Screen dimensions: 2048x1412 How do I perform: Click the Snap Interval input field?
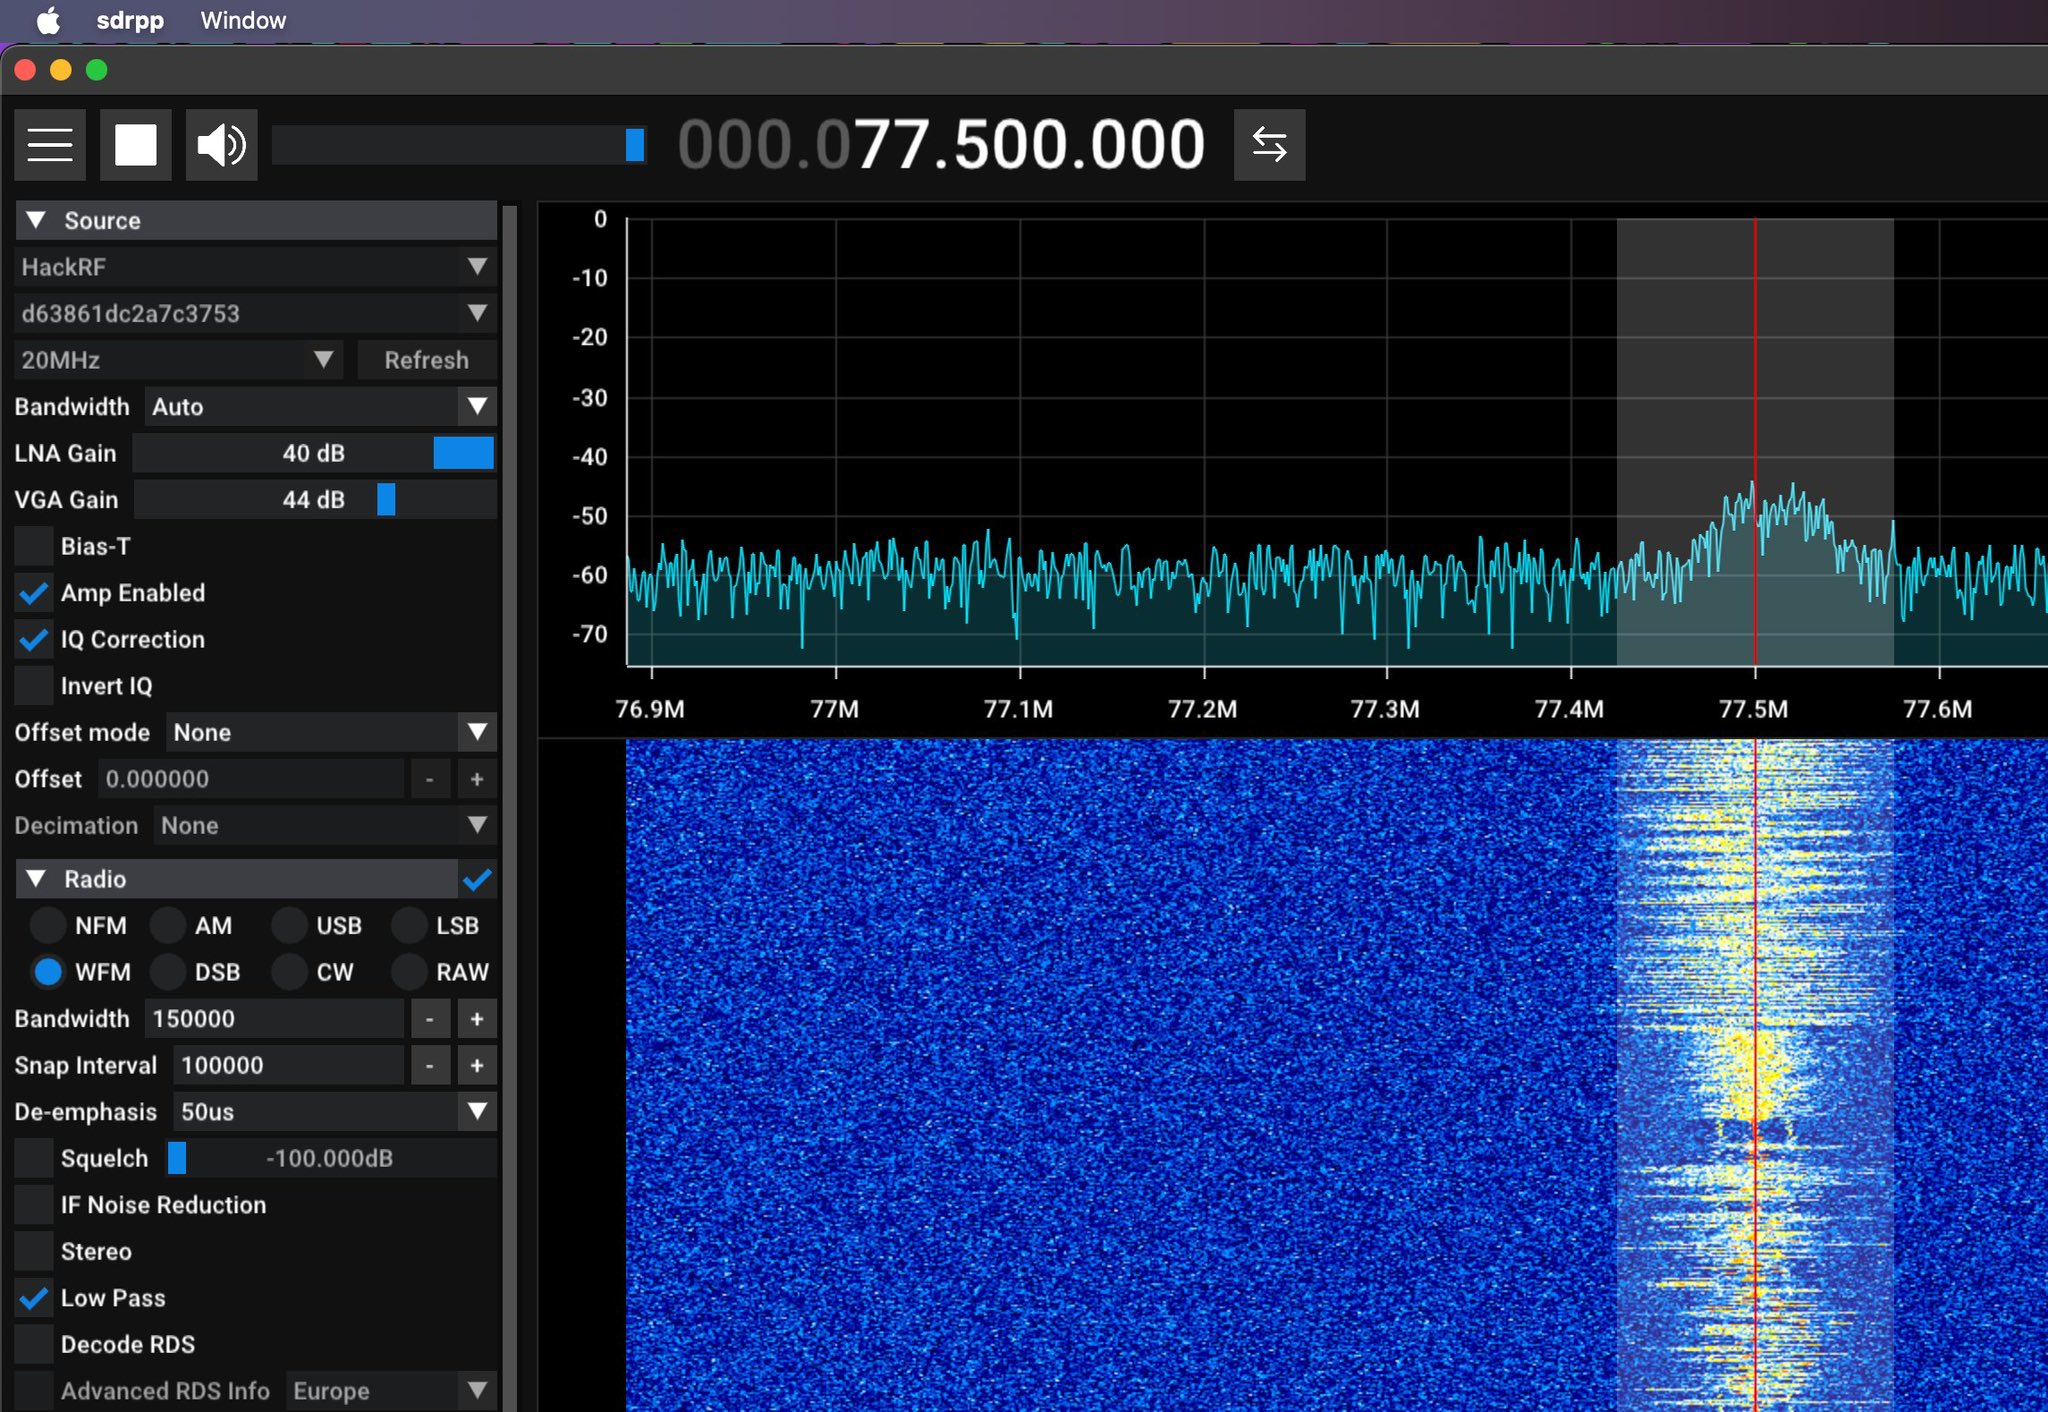[288, 1066]
